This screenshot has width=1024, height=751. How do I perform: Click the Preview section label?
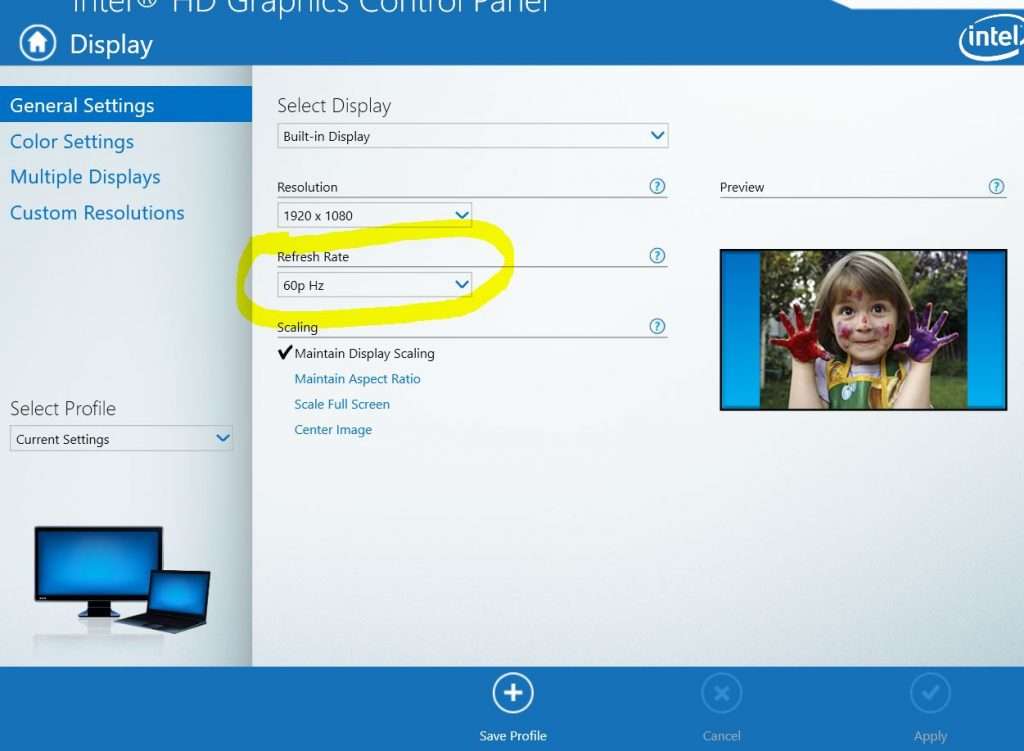coord(742,187)
